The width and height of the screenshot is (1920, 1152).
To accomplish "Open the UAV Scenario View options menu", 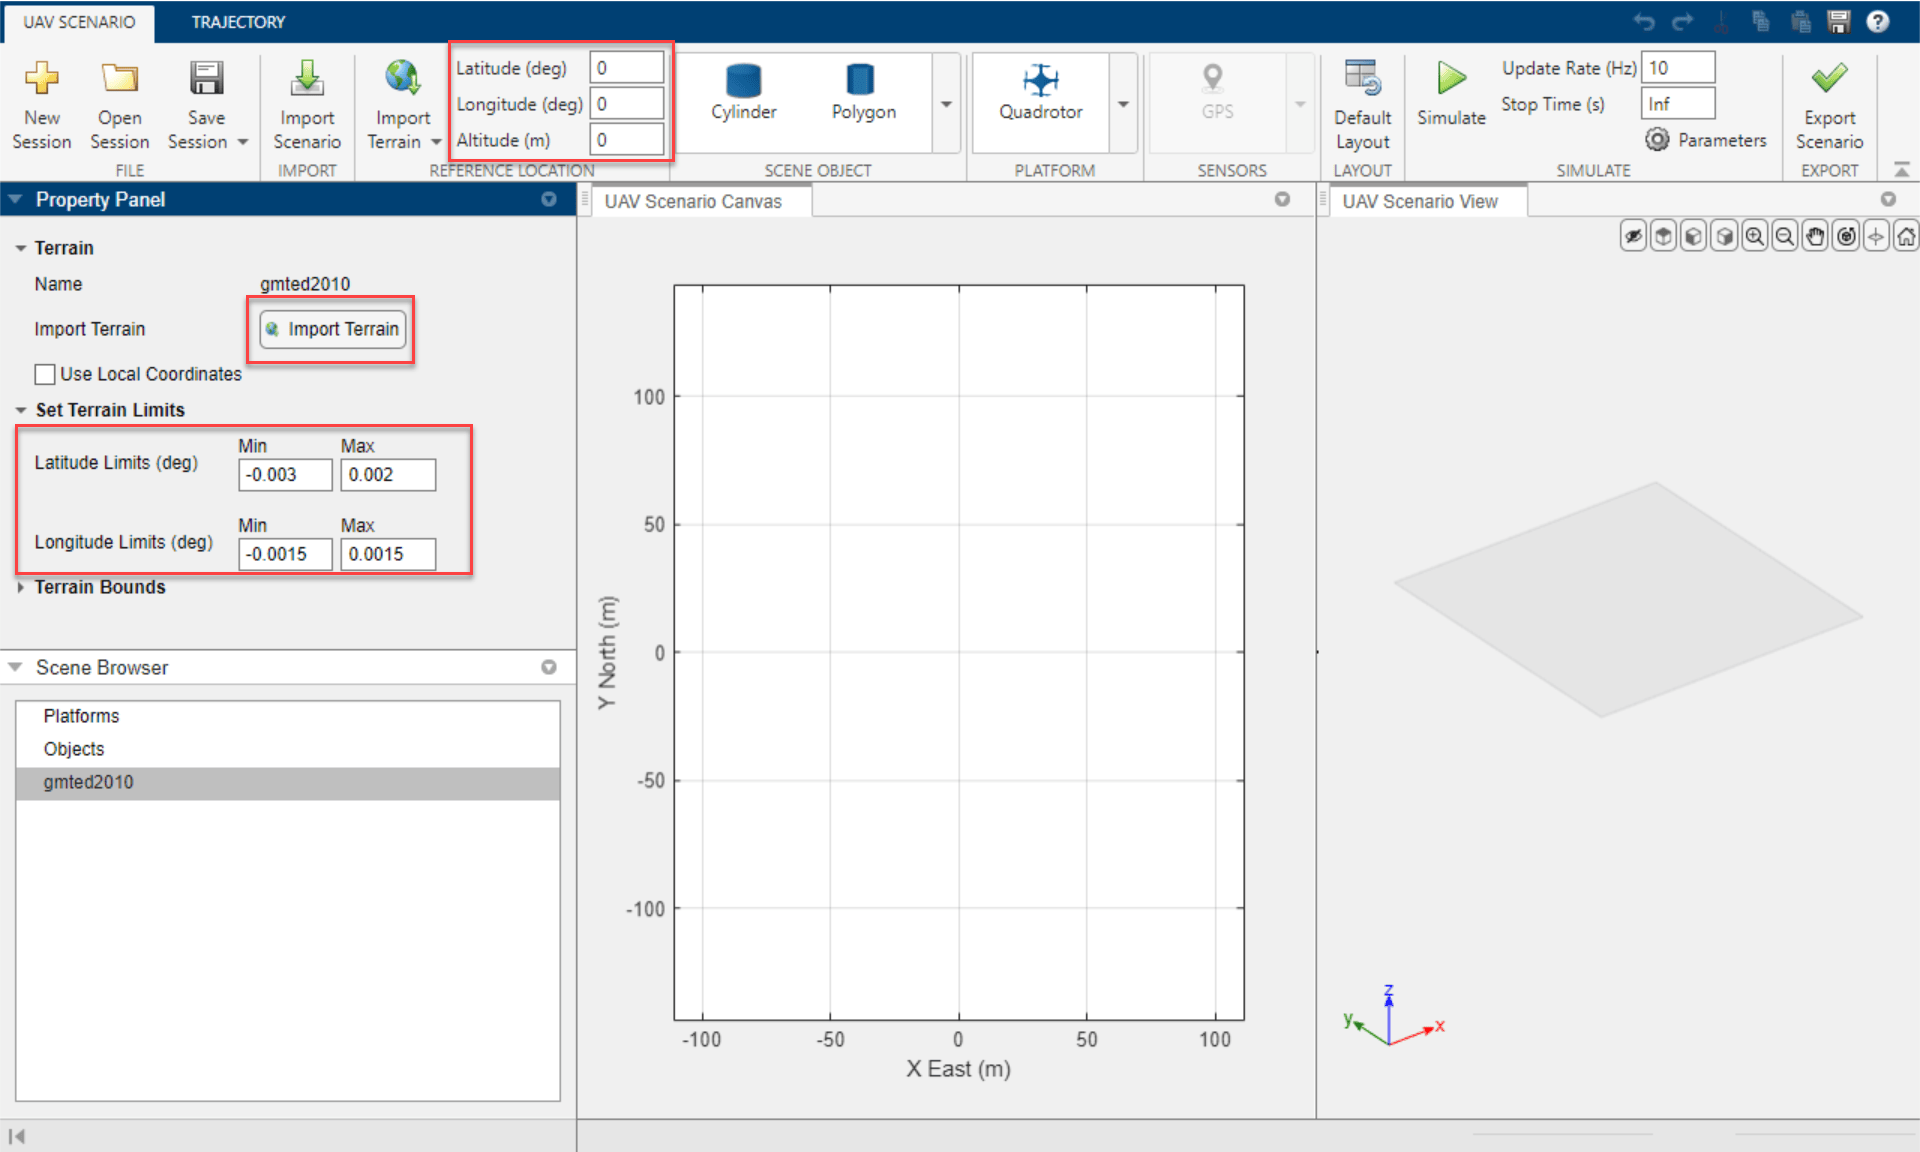I will [1888, 199].
